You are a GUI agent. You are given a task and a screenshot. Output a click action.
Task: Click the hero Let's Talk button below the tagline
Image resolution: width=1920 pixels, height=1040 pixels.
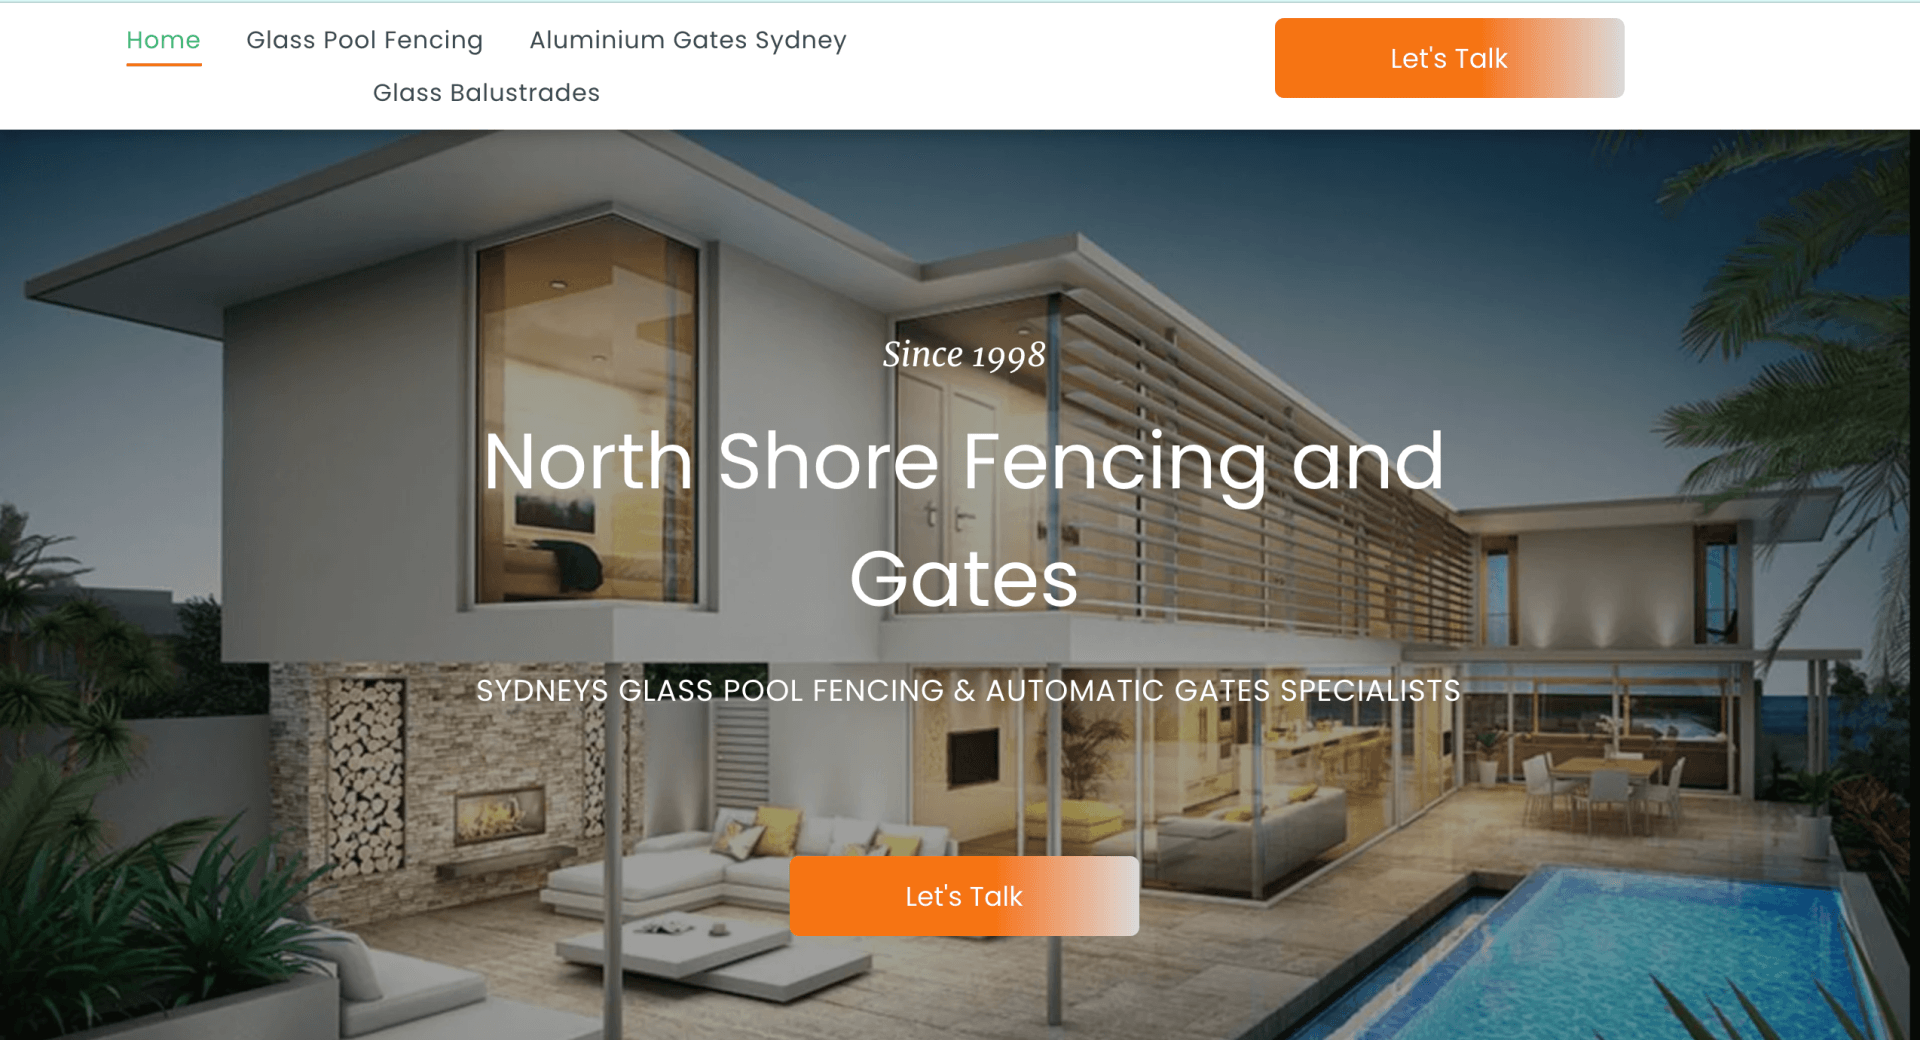pyautogui.click(x=964, y=896)
